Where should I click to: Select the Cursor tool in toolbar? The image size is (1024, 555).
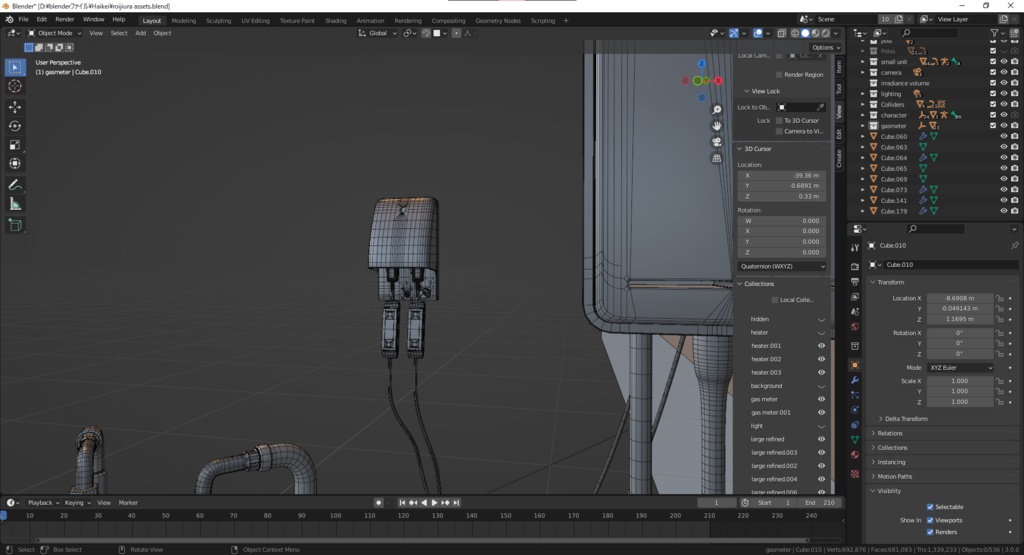[x=15, y=86]
